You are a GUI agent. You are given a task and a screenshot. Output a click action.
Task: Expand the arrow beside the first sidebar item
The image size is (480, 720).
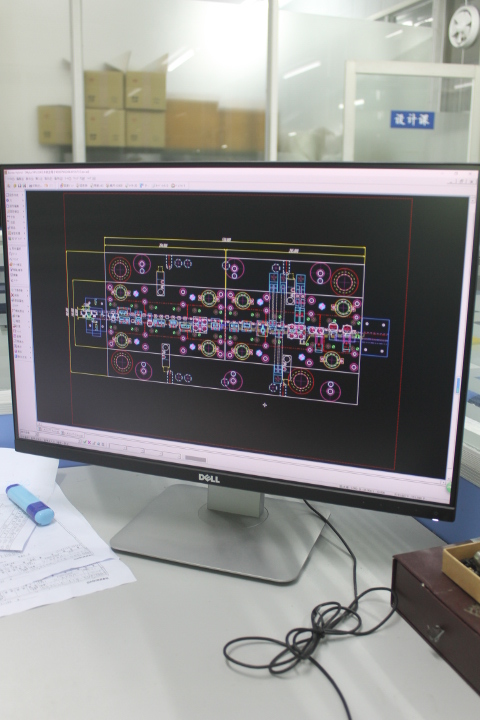(22, 195)
